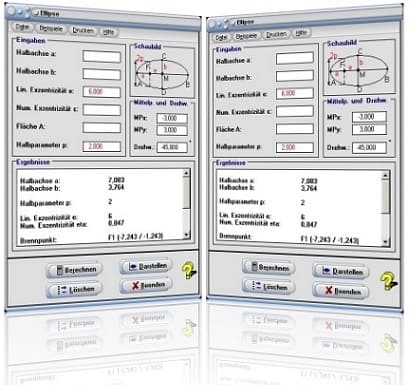Click scroll-up arrow of right Ergebnisse list
This screenshot has width=409, height=385.
click(386, 175)
